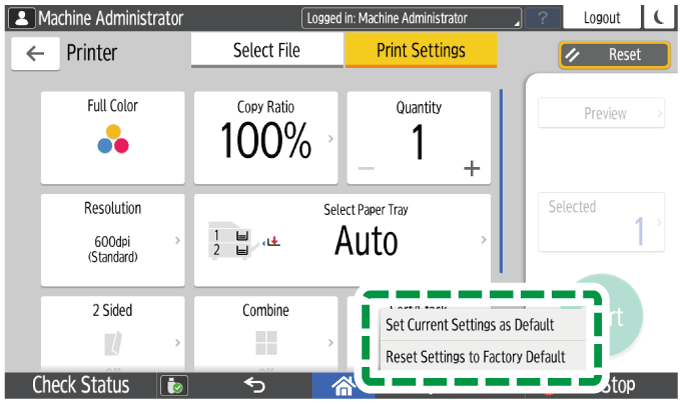Open the Resolution 600dpi option
Image resolution: width=680 pixels, height=404 pixels.
[x=112, y=240]
